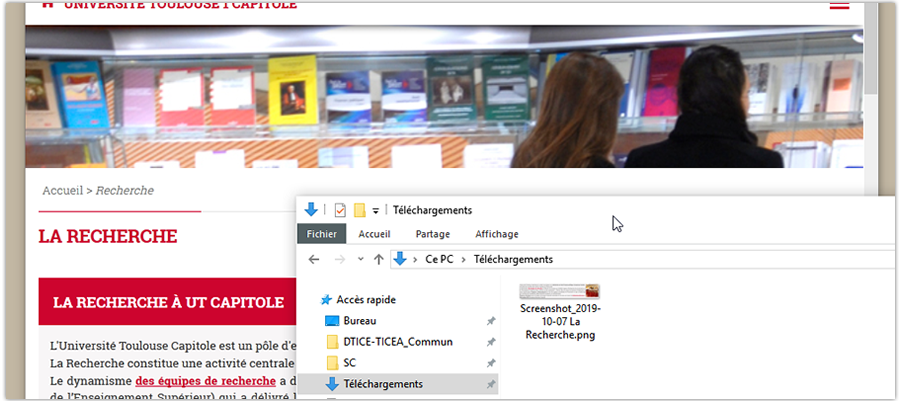Open the hamburger menu on the university site

tap(839, 5)
